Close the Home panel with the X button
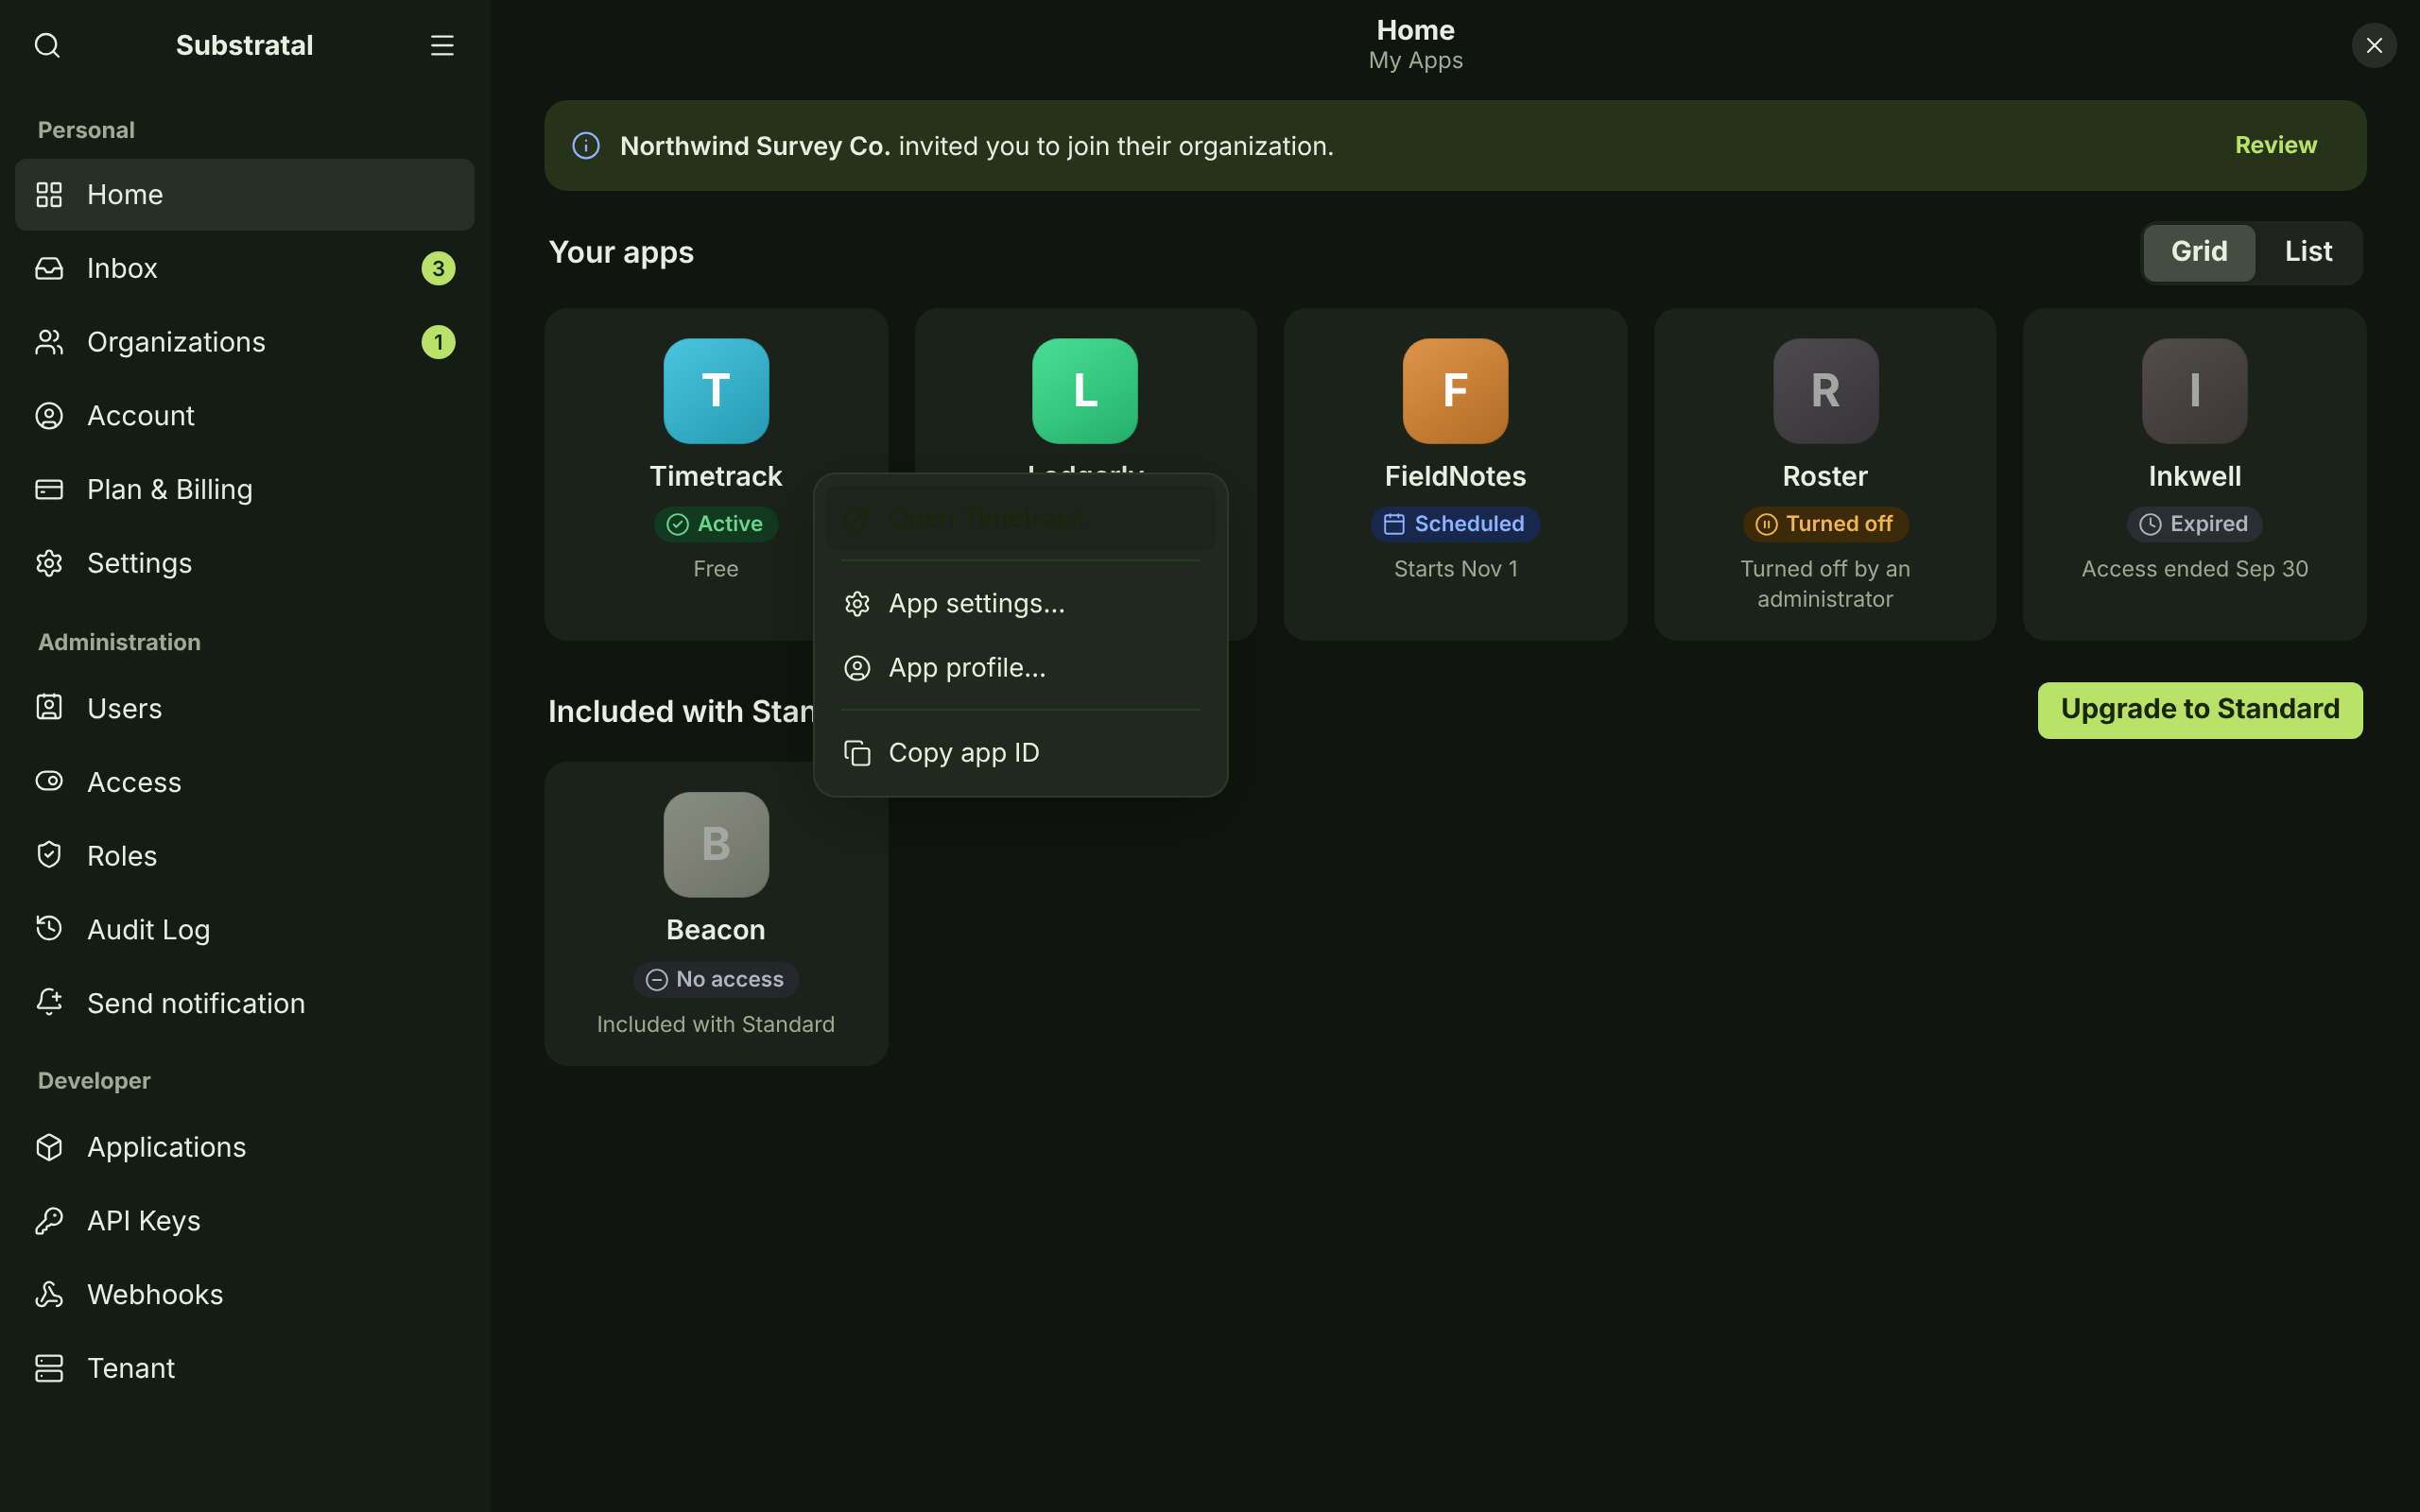The height and width of the screenshot is (1512, 2420). (x=2374, y=45)
